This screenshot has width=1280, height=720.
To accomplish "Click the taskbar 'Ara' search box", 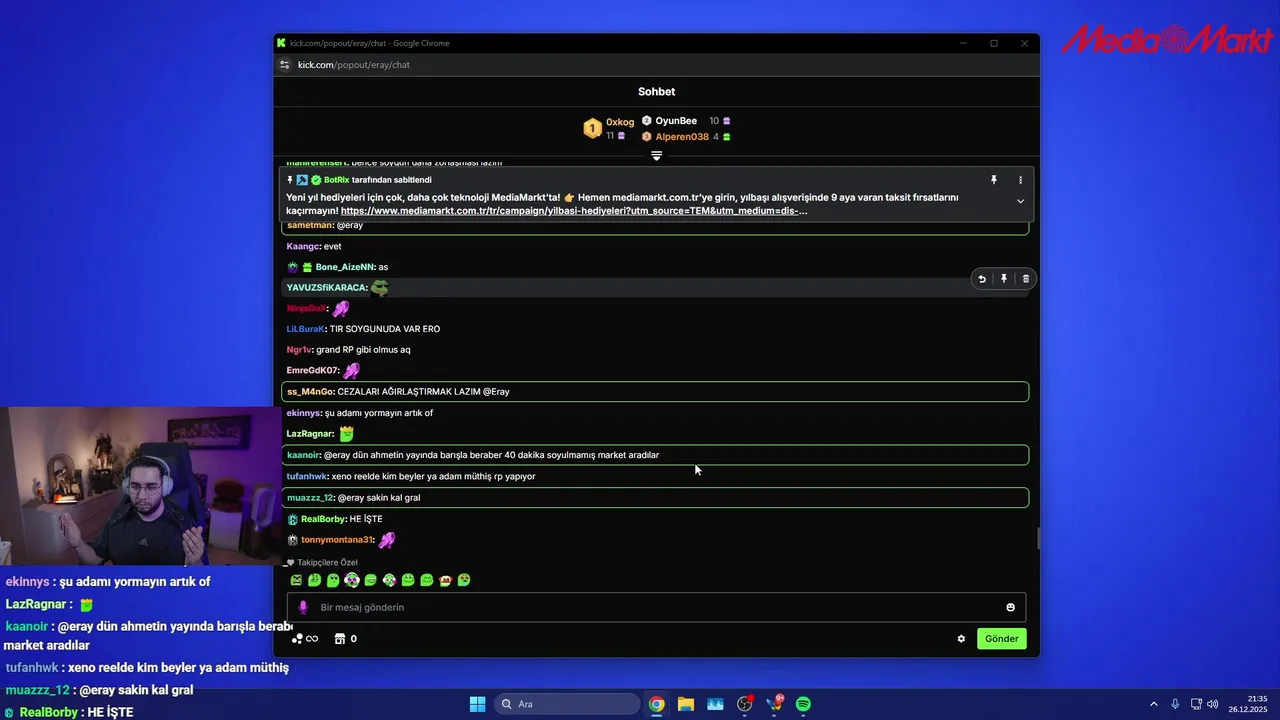I will click(567, 704).
